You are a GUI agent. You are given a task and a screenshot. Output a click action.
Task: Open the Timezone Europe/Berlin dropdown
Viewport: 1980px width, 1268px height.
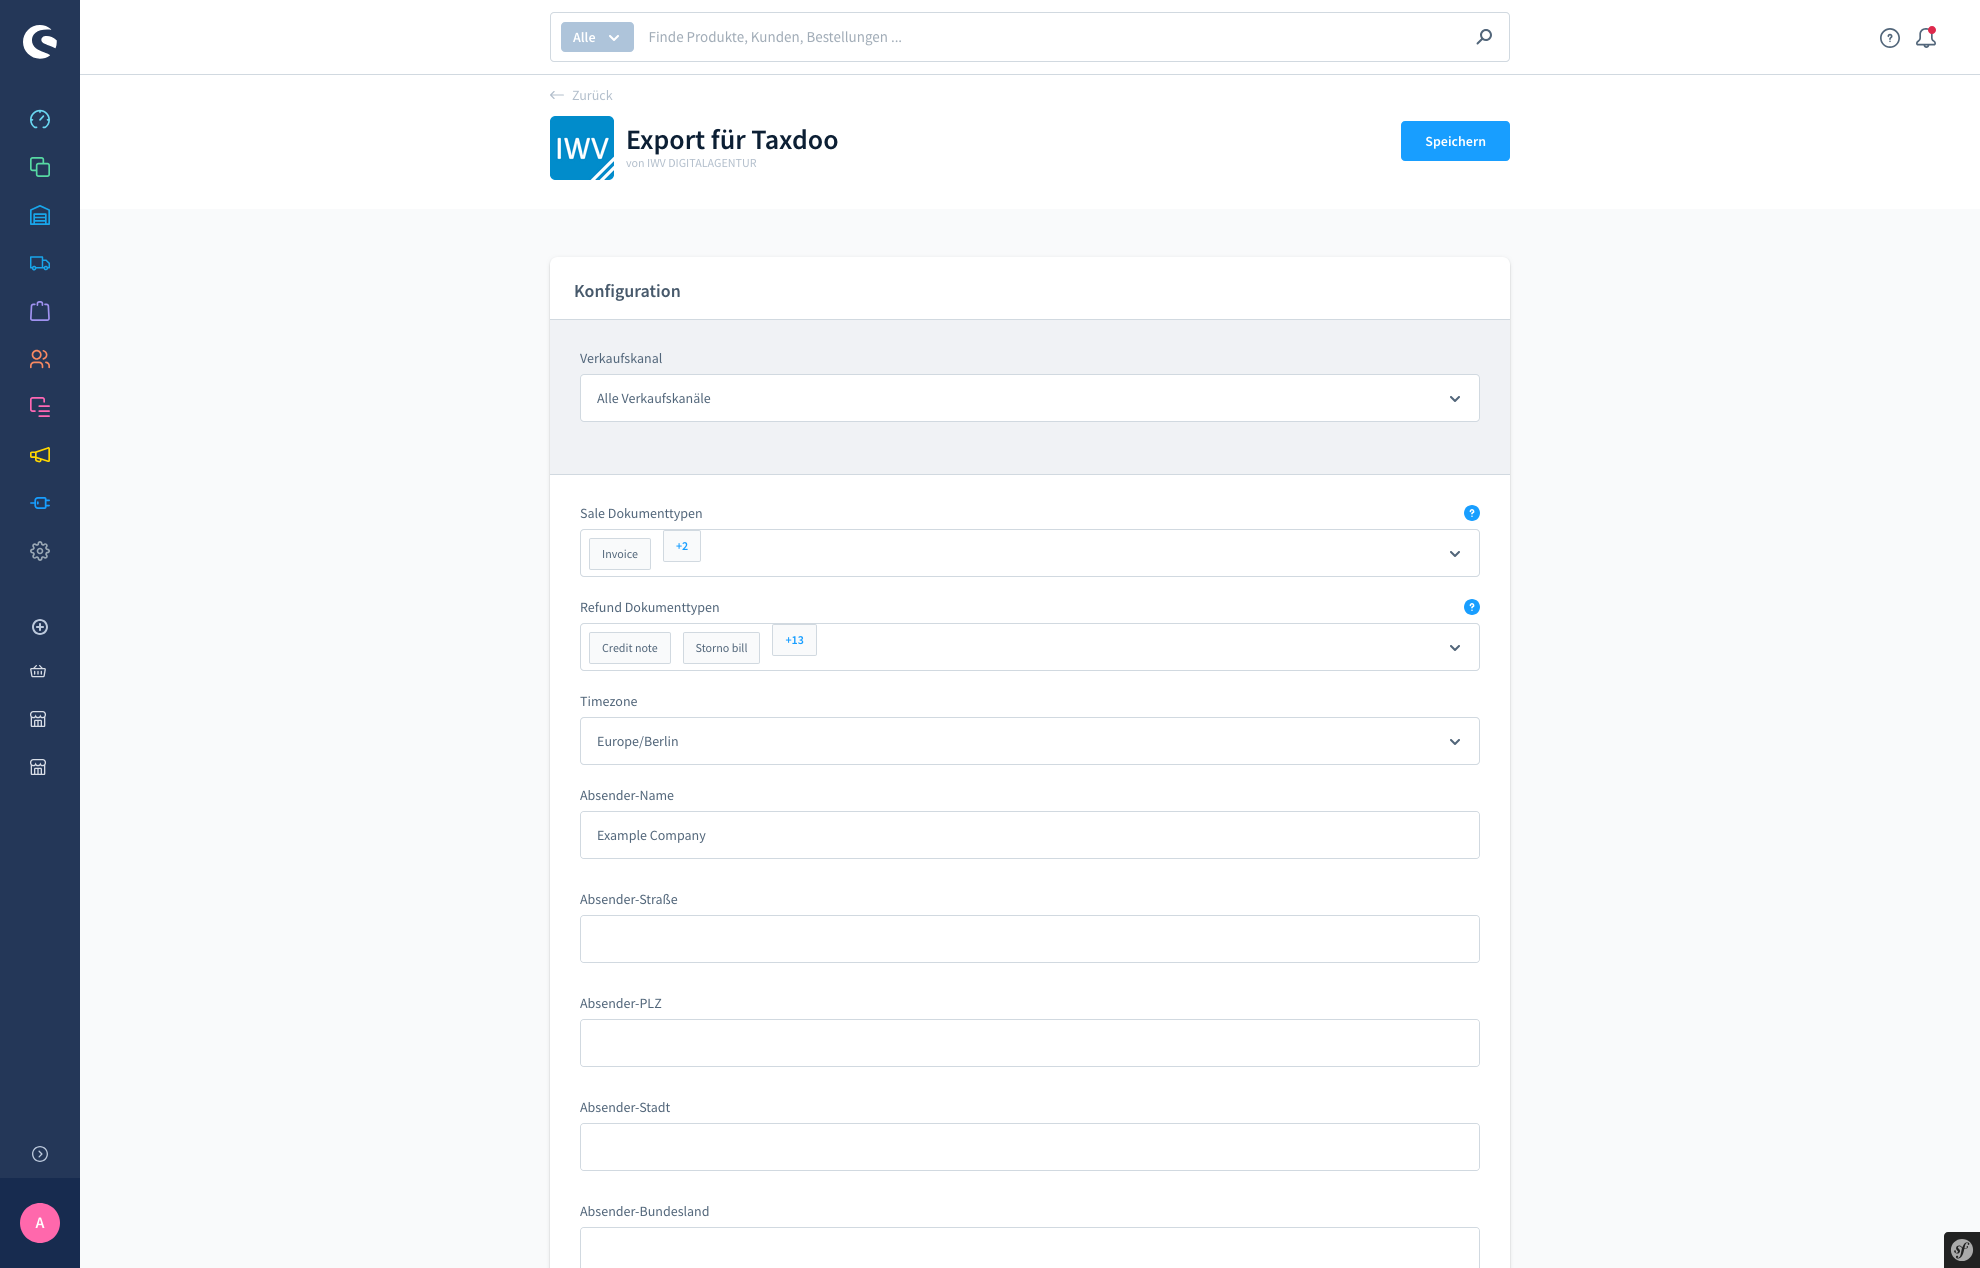tap(1030, 741)
